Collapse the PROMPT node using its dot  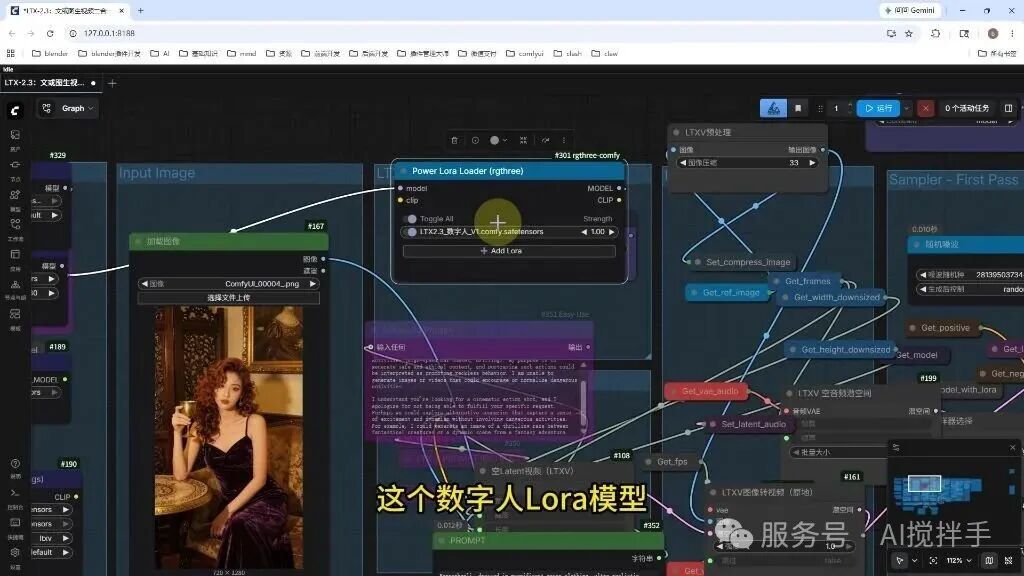coord(441,541)
